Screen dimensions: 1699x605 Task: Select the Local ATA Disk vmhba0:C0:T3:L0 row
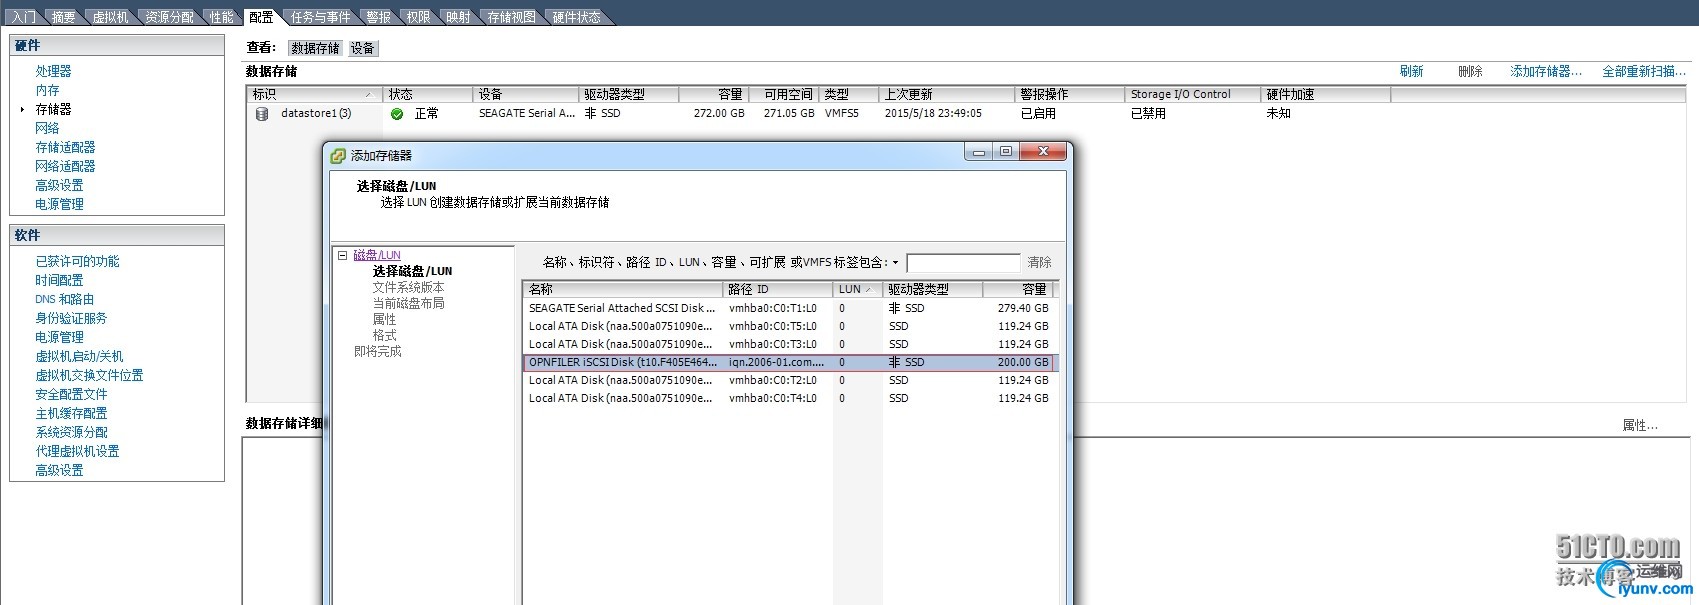[789, 344]
